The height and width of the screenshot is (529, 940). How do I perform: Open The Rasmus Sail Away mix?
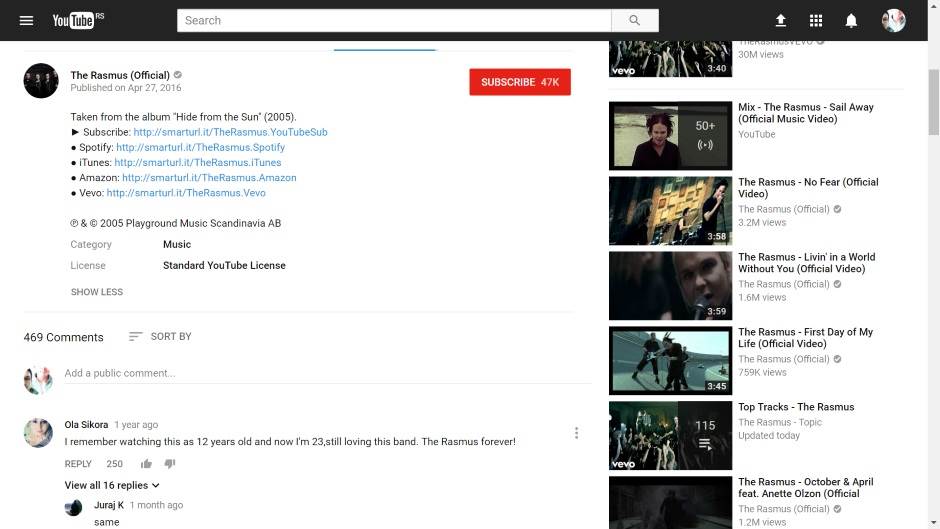pos(670,136)
